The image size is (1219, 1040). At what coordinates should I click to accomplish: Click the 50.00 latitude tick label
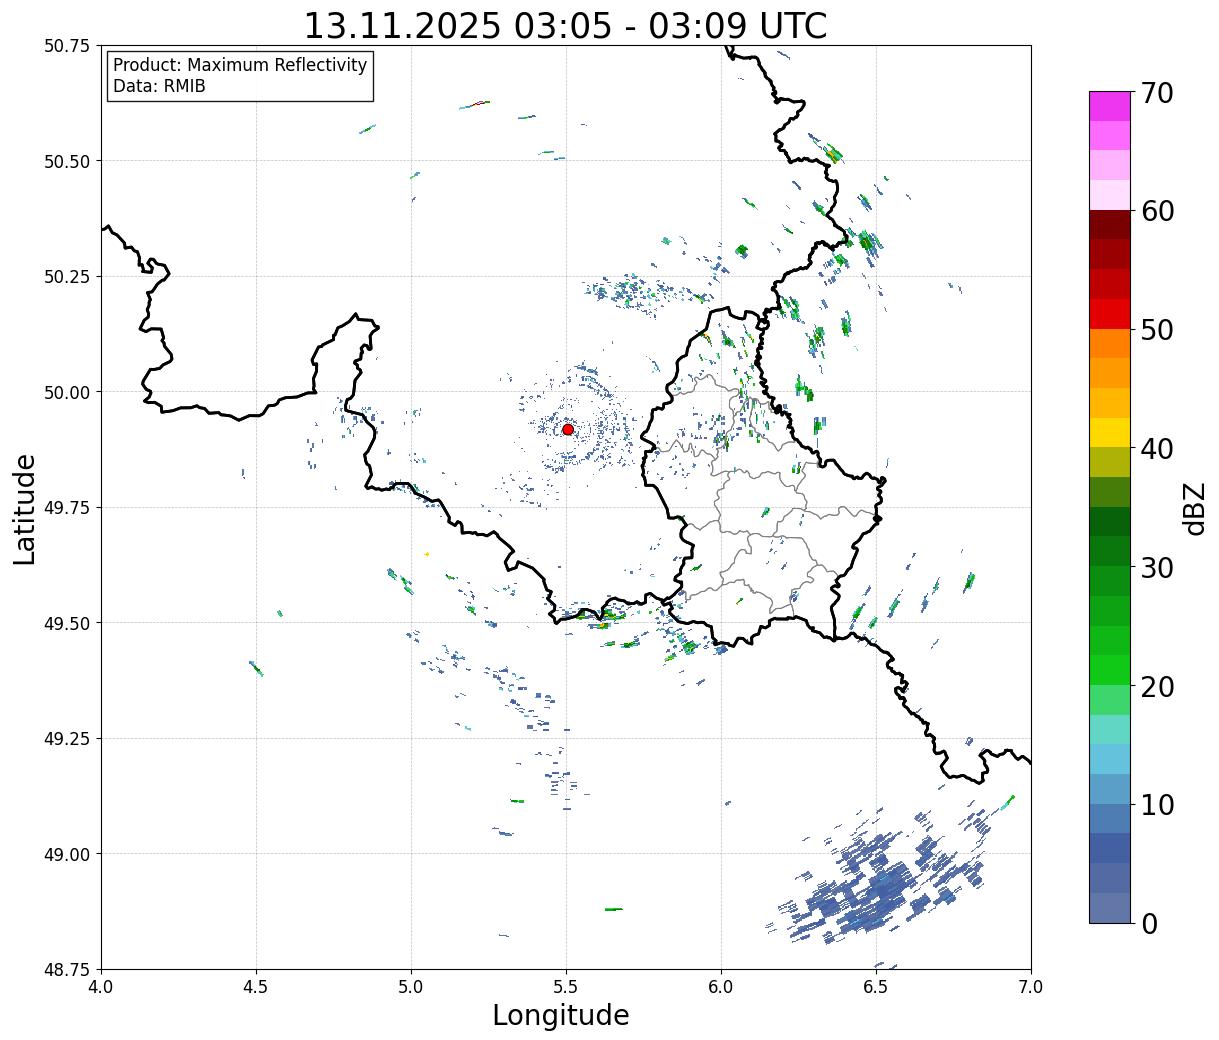coord(67,392)
